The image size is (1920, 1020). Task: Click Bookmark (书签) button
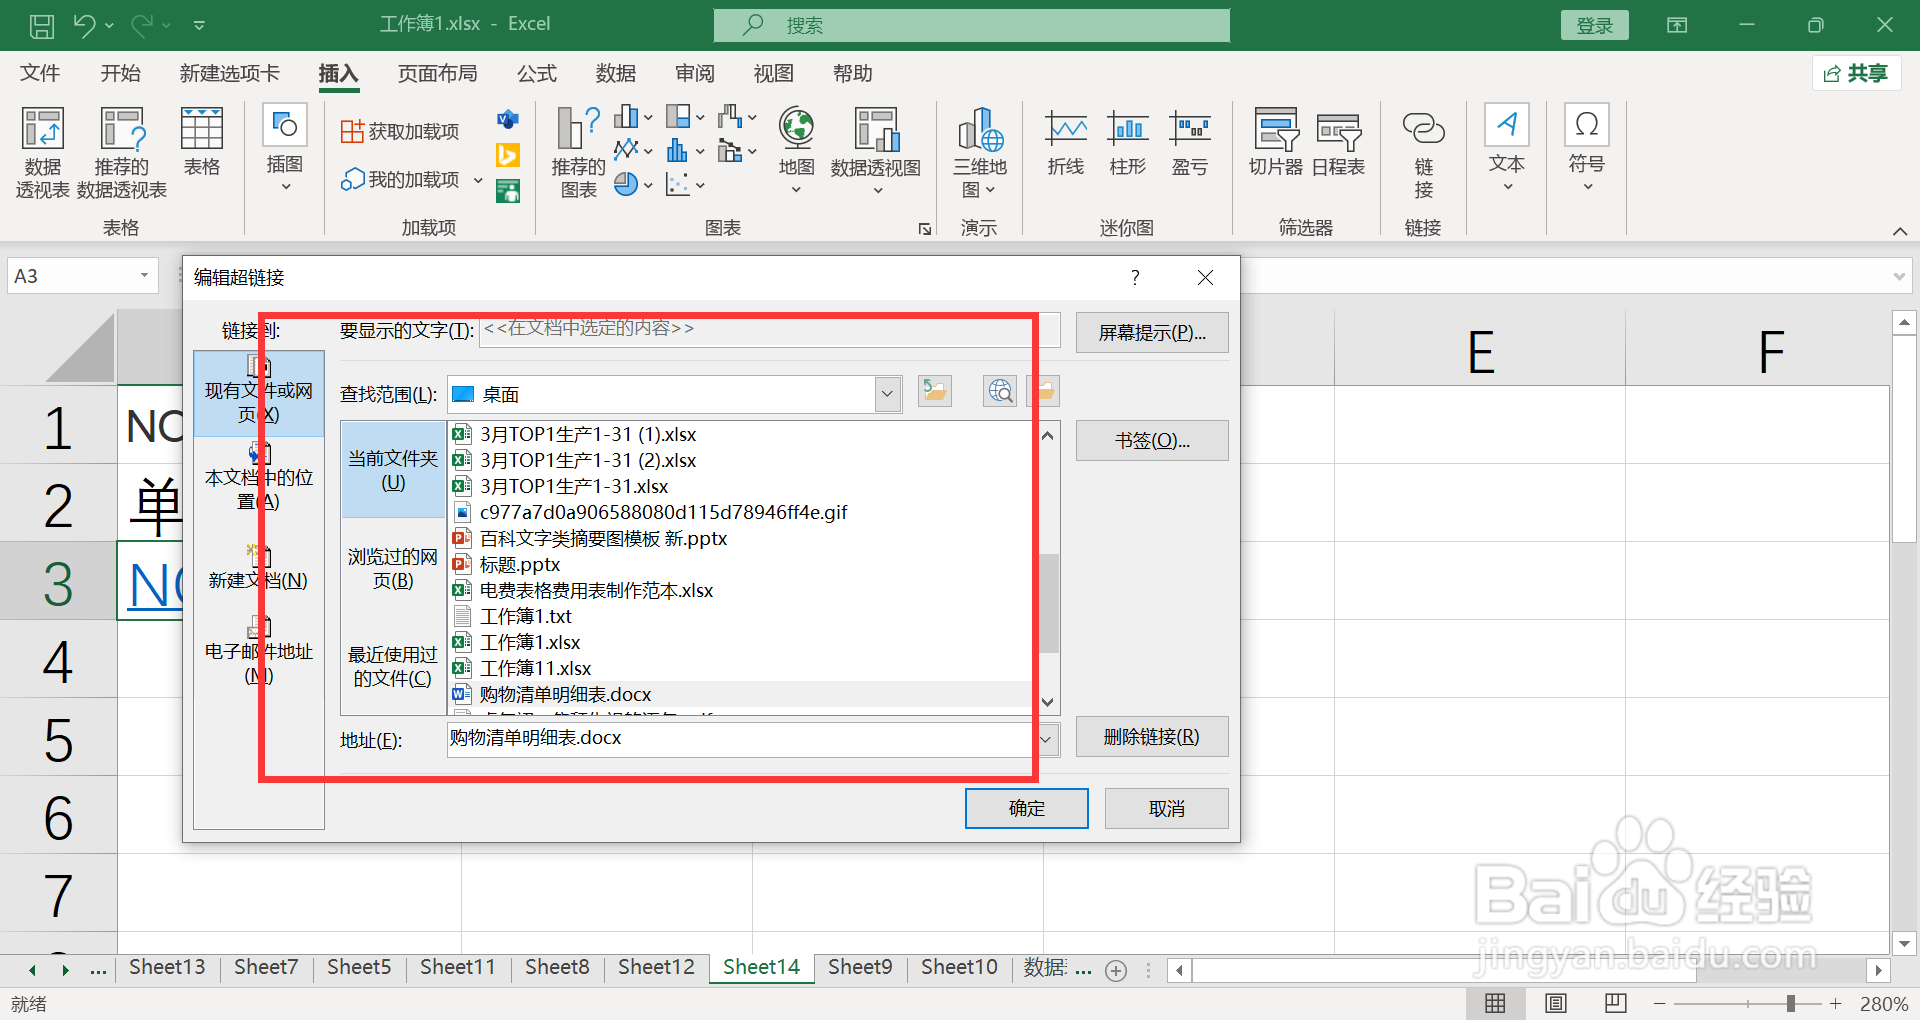click(1152, 441)
